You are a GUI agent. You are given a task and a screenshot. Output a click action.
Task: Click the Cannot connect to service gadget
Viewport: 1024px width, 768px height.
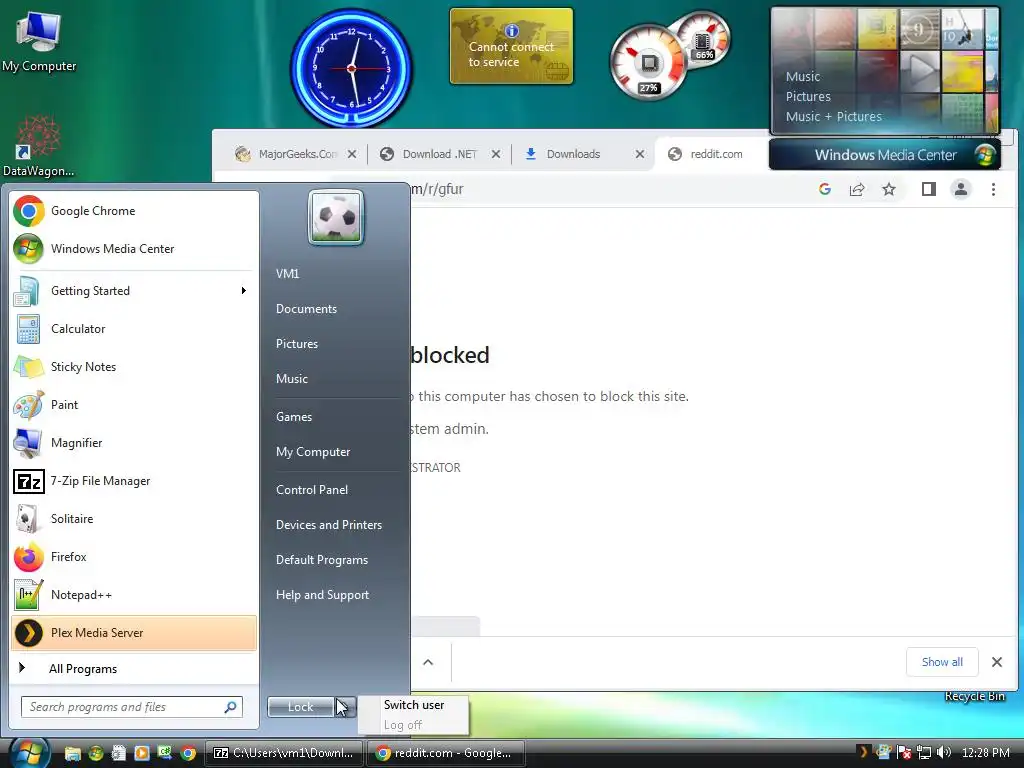pos(511,46)
